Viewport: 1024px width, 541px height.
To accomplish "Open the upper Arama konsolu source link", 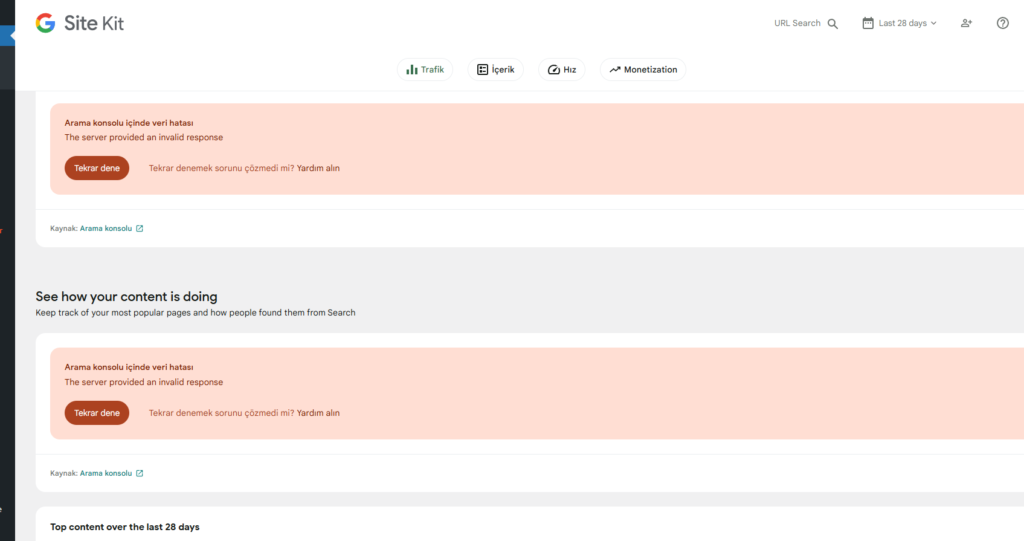I will [105, 228].
